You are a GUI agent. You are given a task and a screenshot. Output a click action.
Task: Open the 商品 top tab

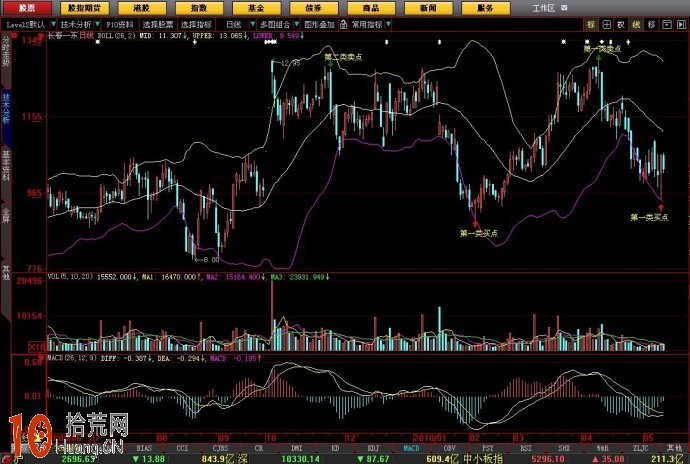(371, 8)
